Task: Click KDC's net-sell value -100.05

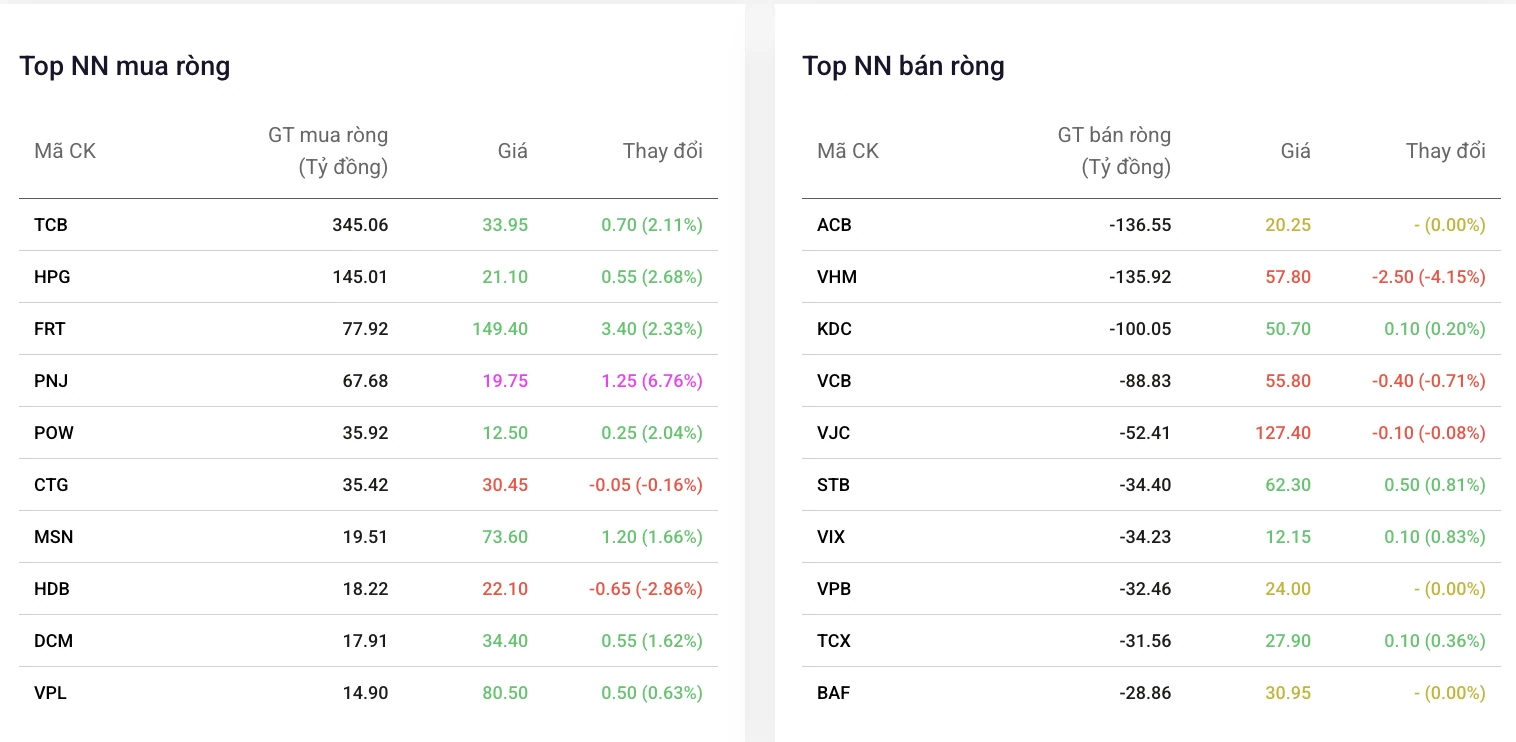Action: (x=1140, y=329)
